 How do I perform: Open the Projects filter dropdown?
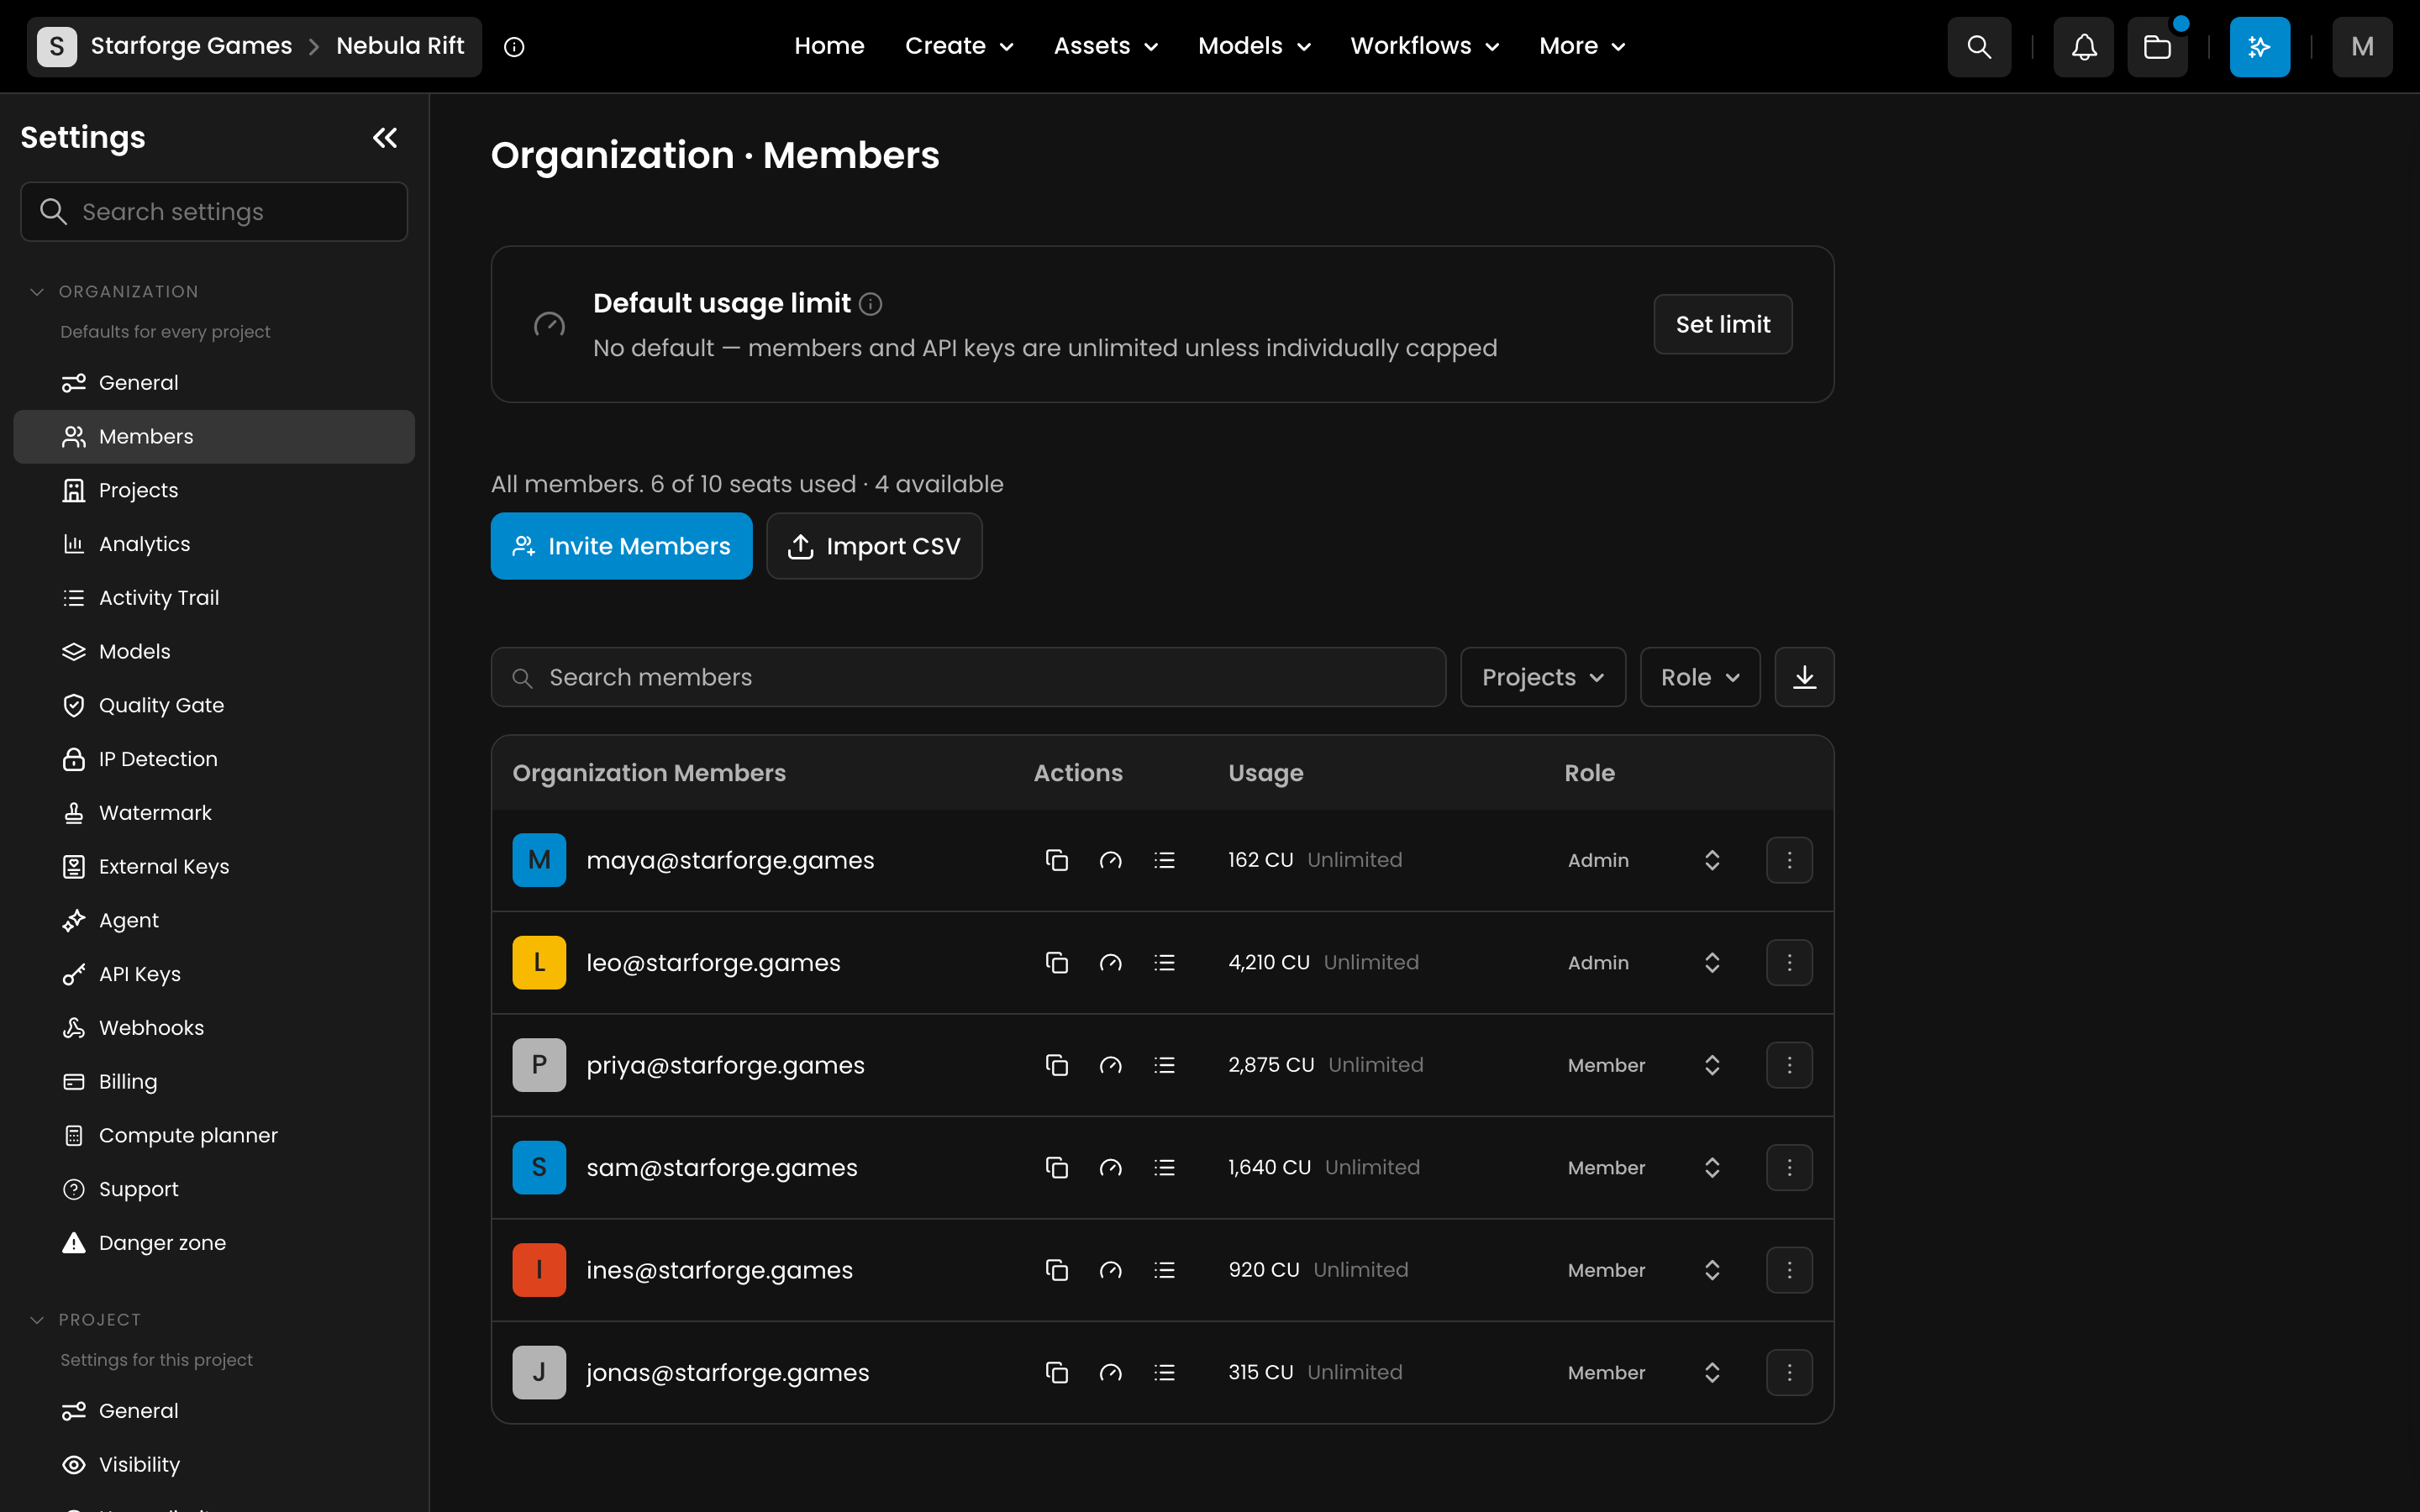(1542, 677)
